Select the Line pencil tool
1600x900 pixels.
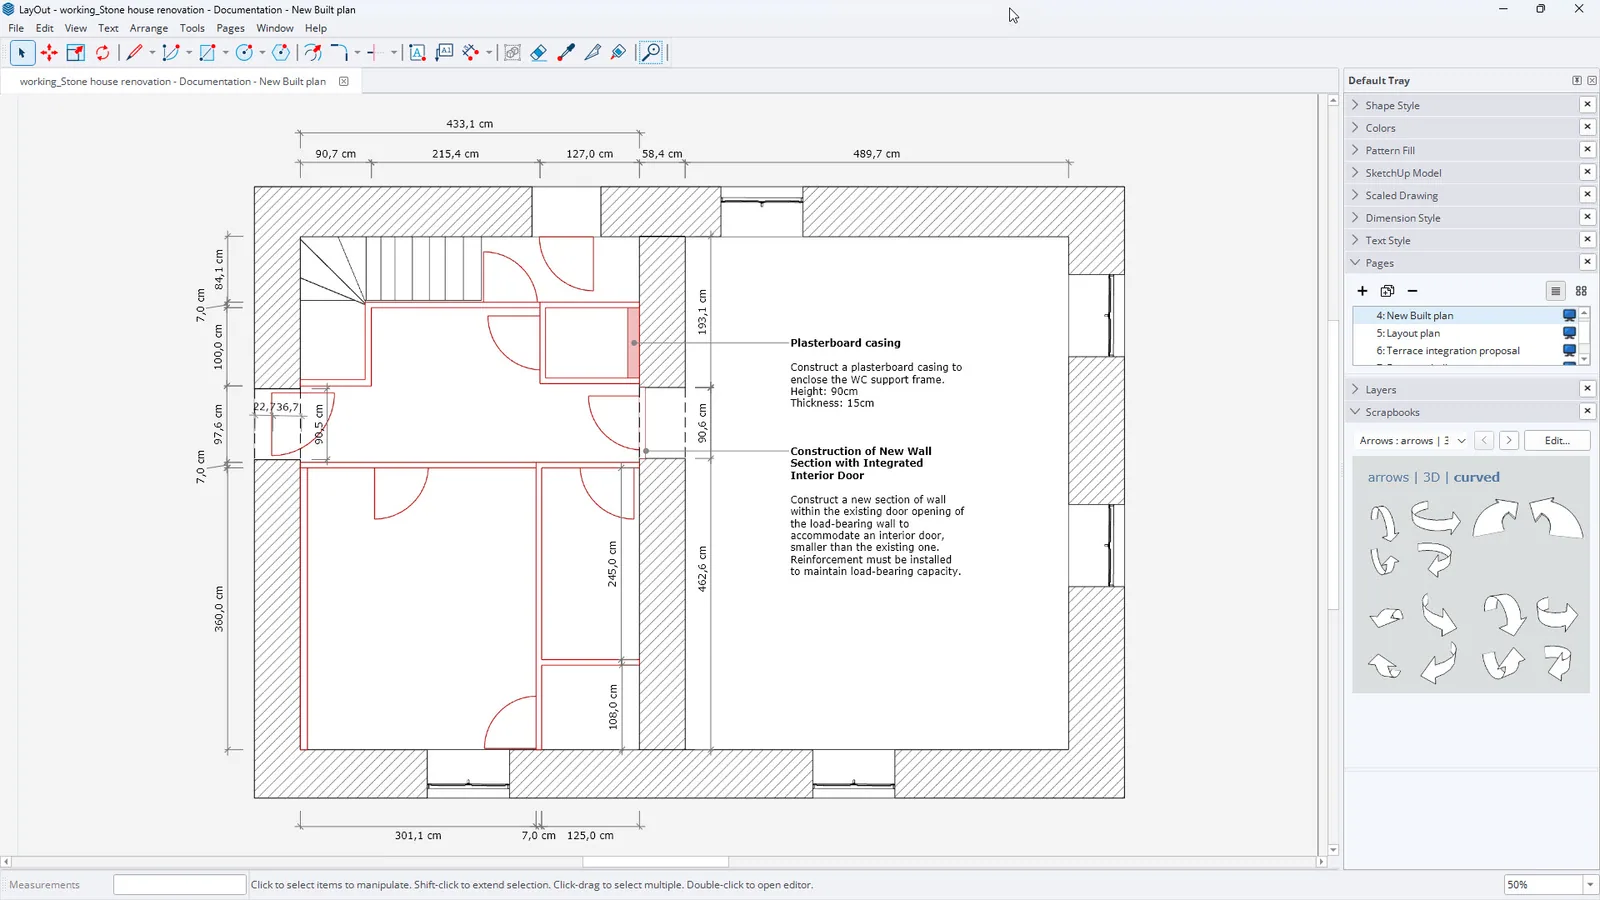(x=134, y=53)
